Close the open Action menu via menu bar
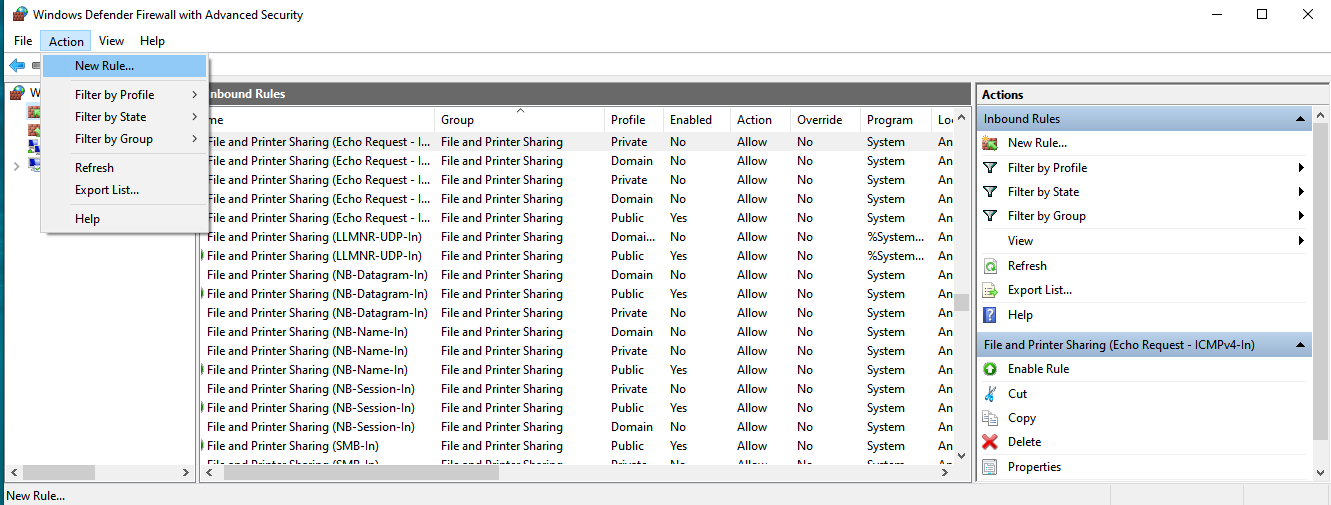Screen dimensions: 1331x505 pos(66,41)
